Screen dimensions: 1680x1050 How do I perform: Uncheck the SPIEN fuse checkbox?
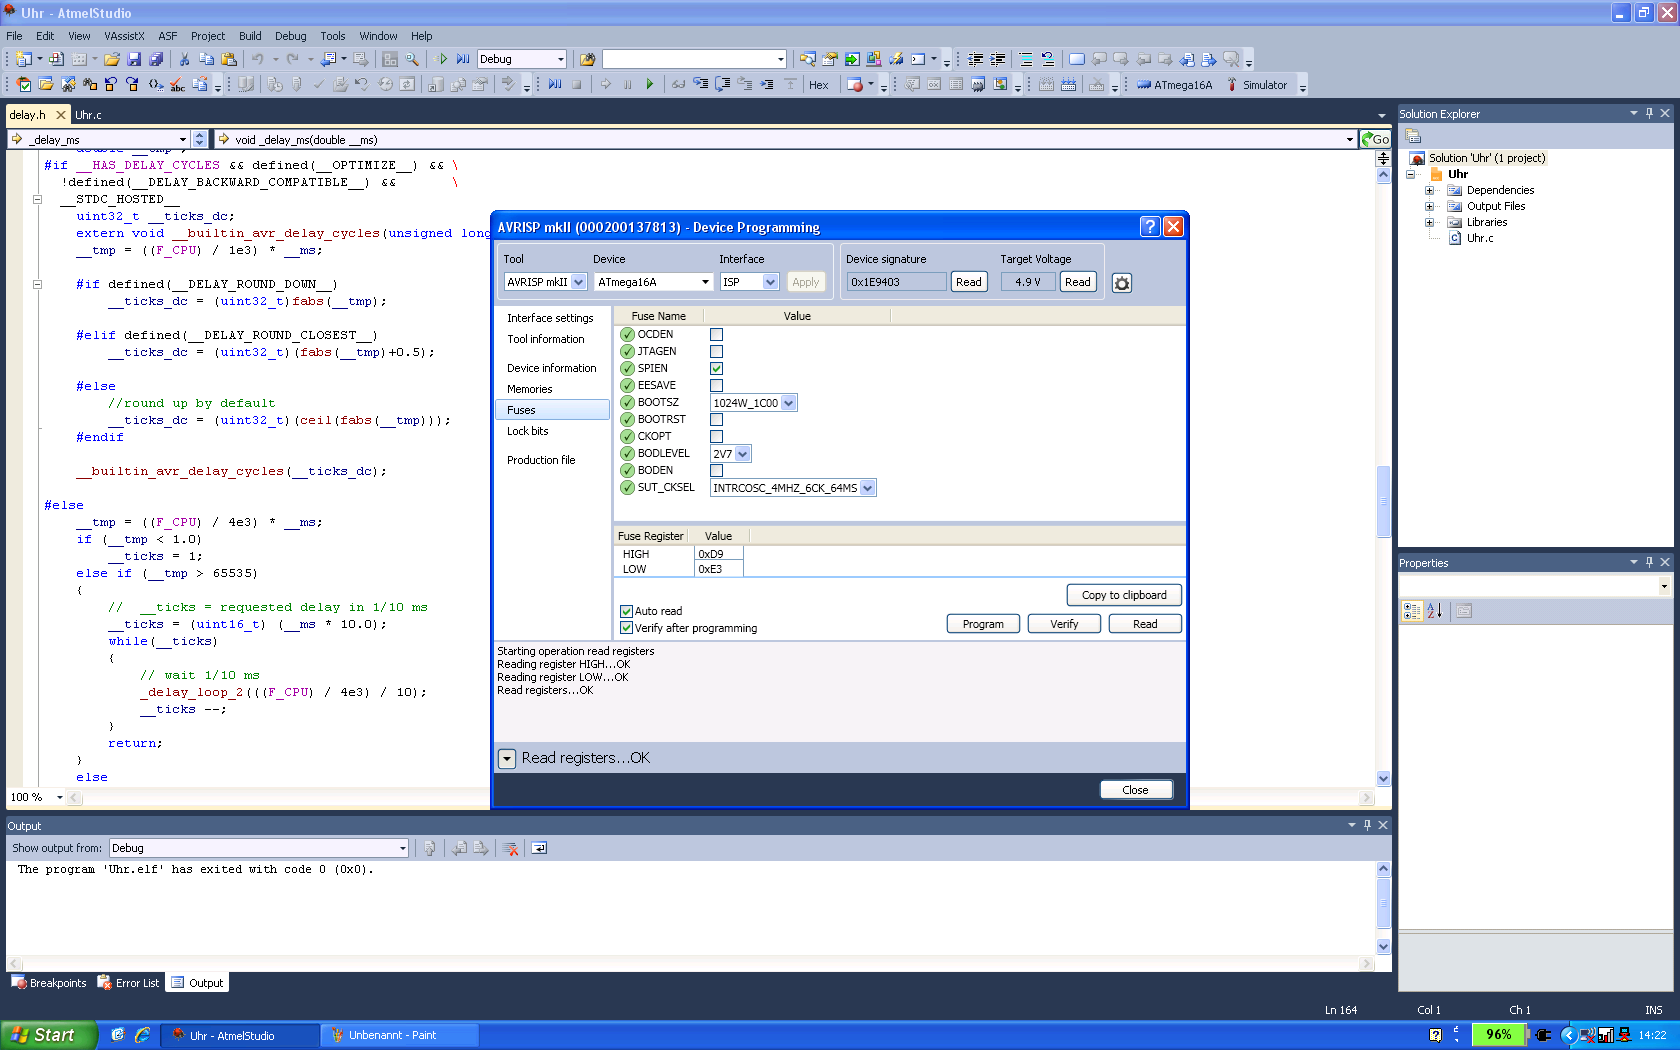tap(716, 369)
